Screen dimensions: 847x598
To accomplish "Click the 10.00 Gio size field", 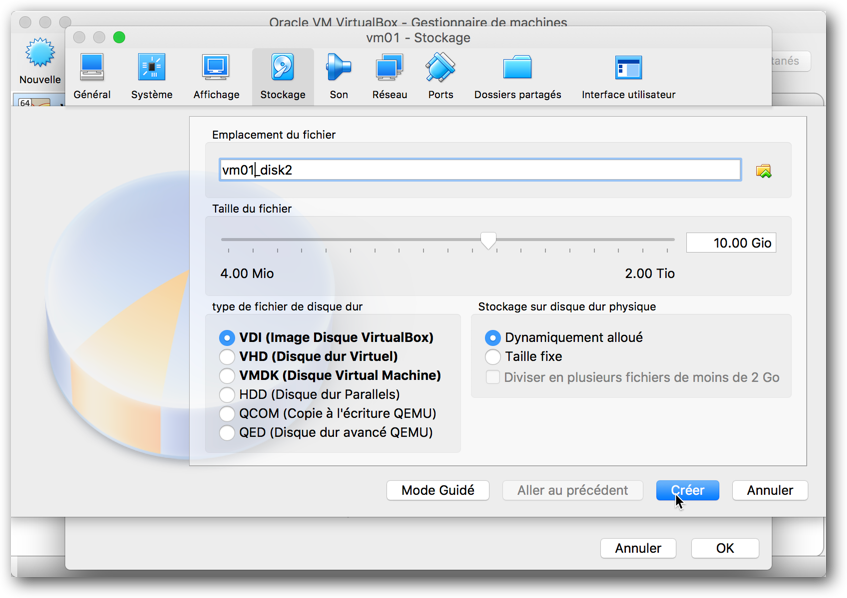I will pyautogui.click(x=731, y=243).
